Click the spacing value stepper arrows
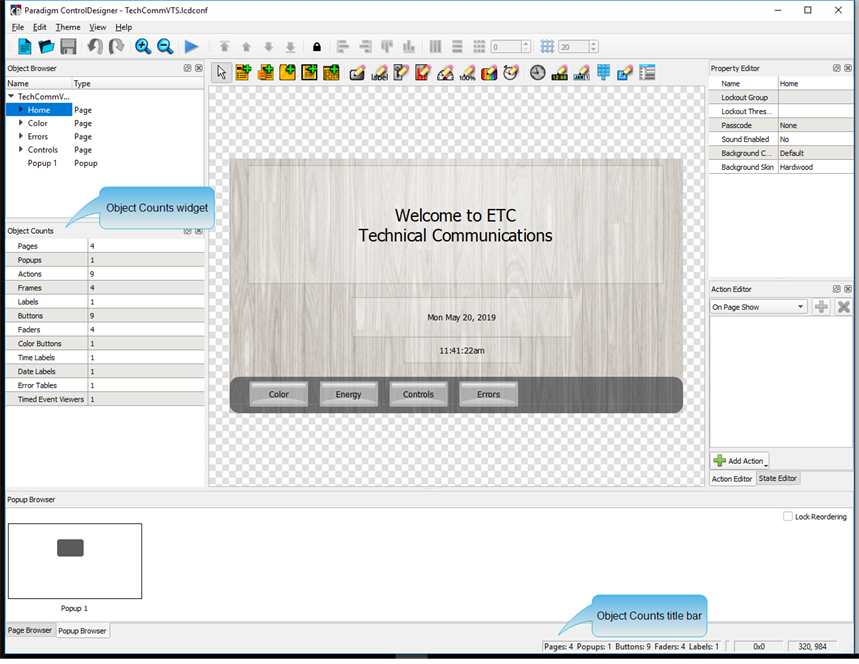The width and height of the screenshot is (859, 664). coord(526,47)
